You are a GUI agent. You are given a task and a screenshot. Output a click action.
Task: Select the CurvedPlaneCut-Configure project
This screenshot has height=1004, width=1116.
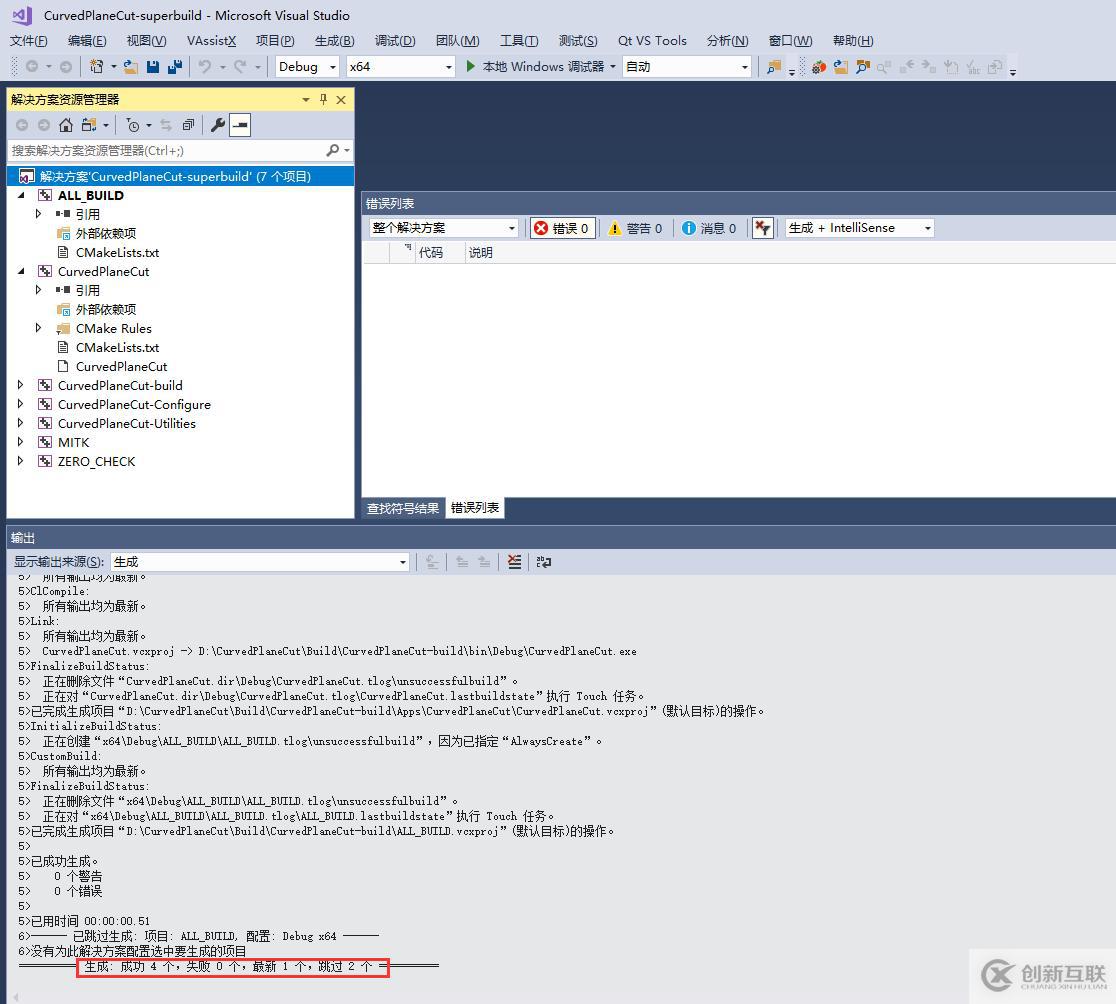coord(134,404)
